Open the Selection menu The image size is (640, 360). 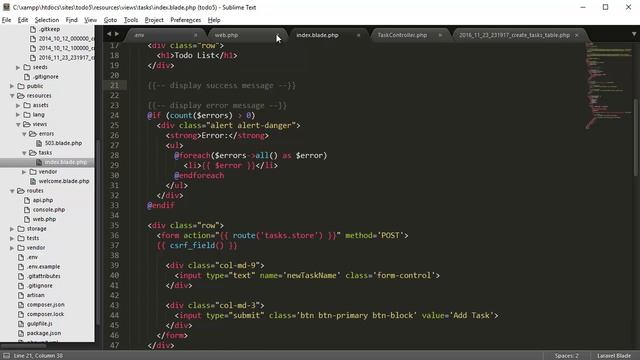coord(47,20)
